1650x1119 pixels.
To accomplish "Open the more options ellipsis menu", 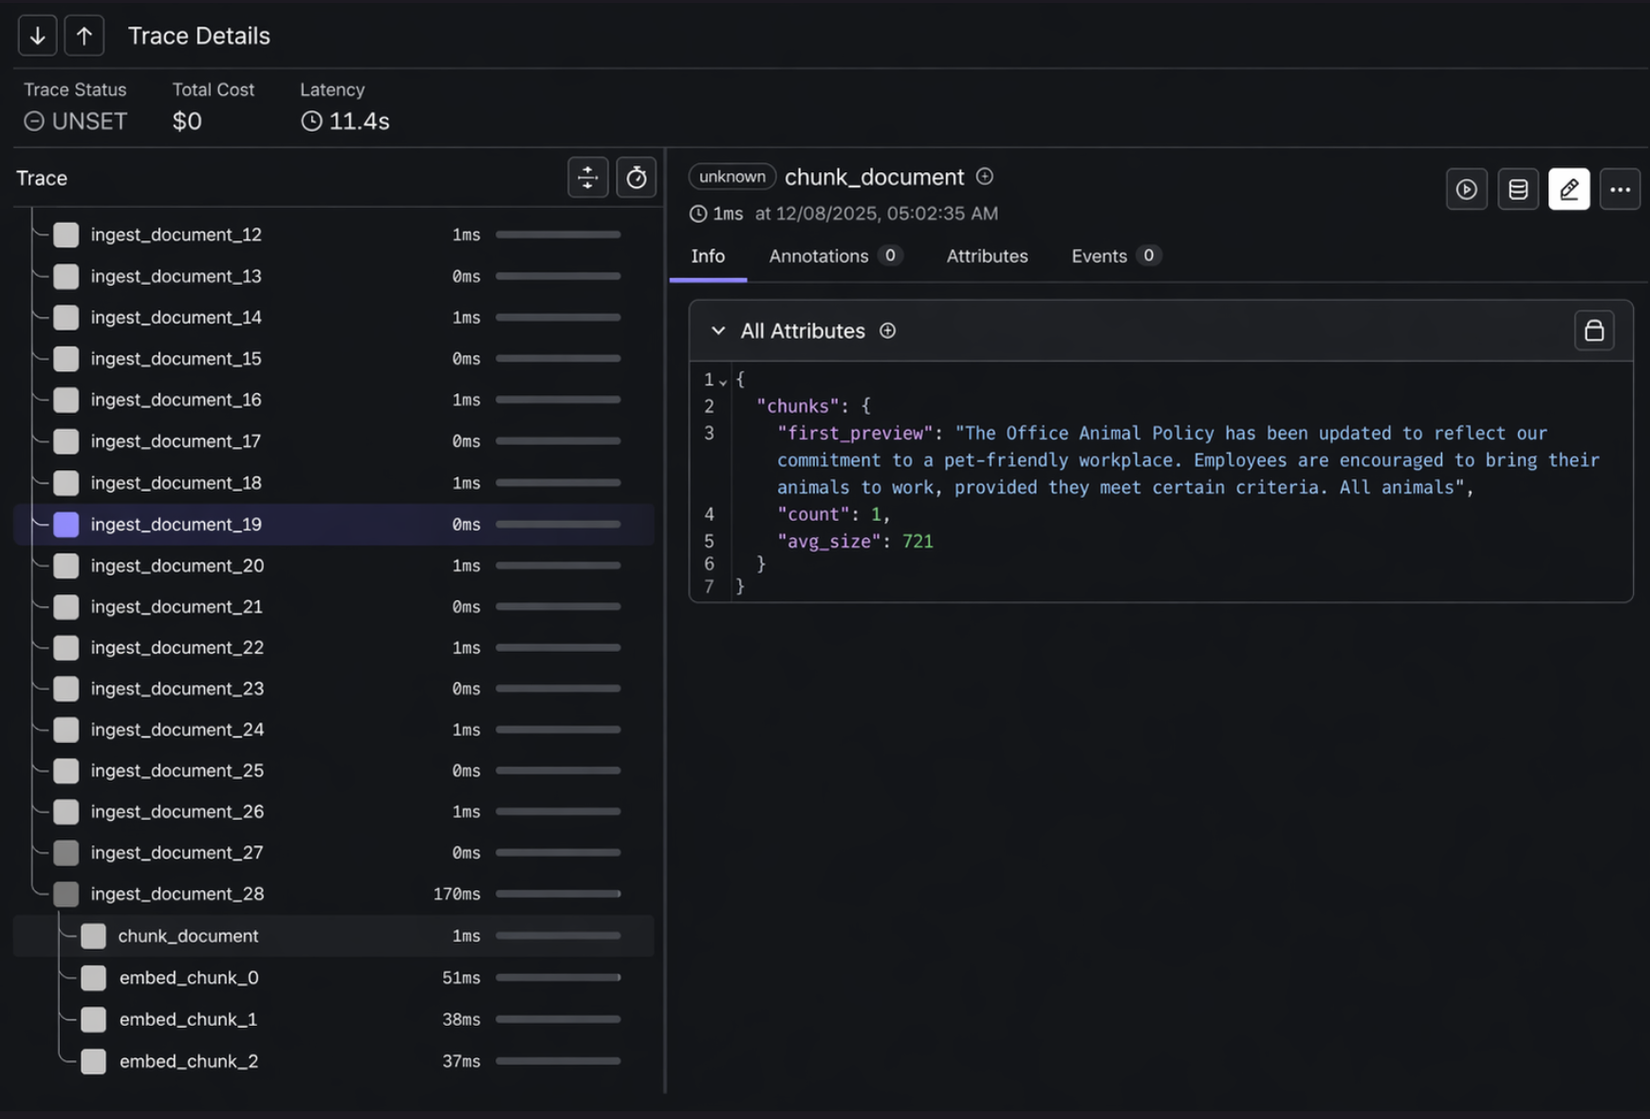I will tap(1620, 189).
